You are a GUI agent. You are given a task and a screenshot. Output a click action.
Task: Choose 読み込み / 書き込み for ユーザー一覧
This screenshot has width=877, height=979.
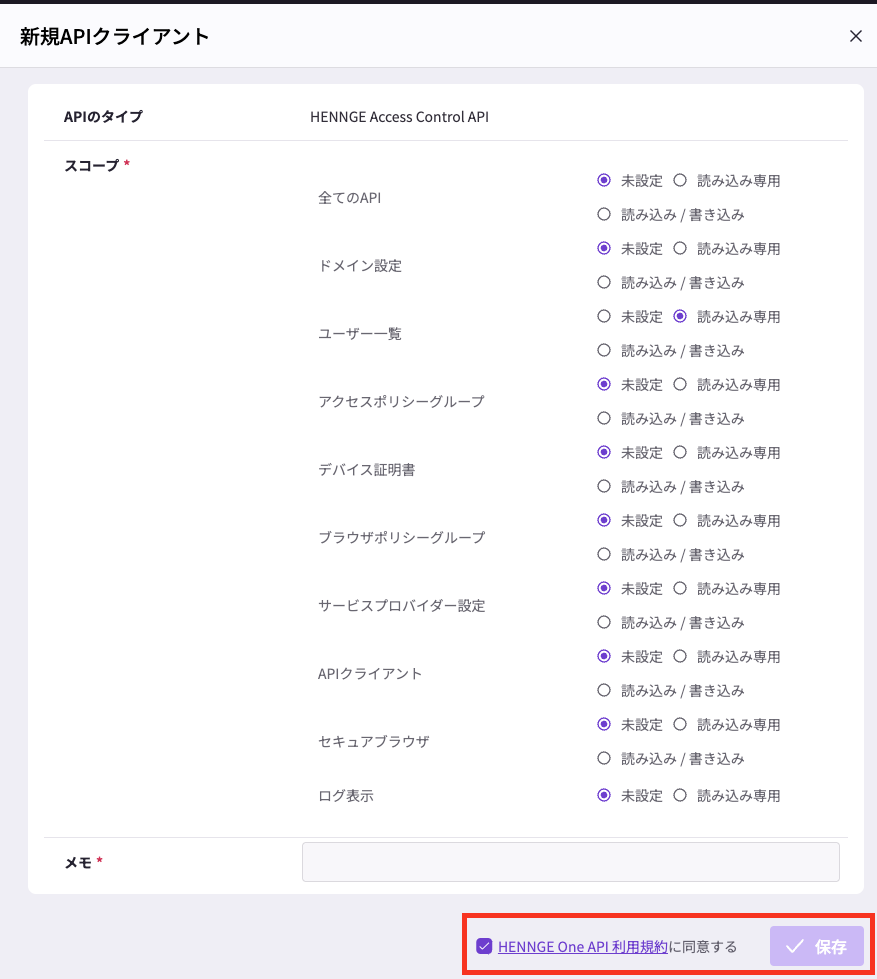click(603, 350)
